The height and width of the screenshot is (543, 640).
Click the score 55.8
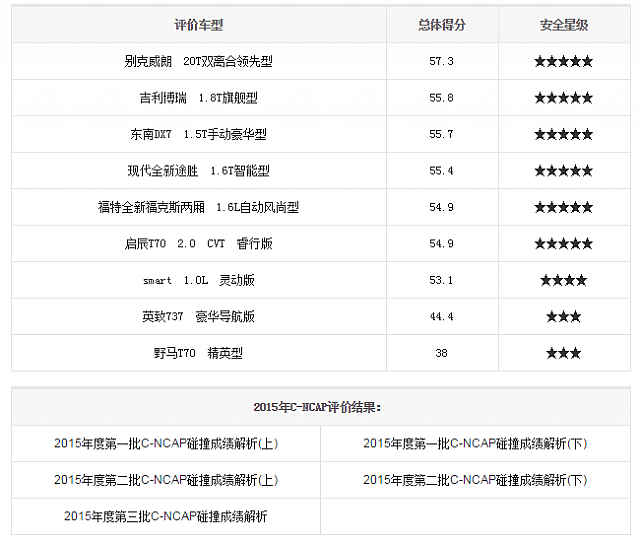coord(441,98)
